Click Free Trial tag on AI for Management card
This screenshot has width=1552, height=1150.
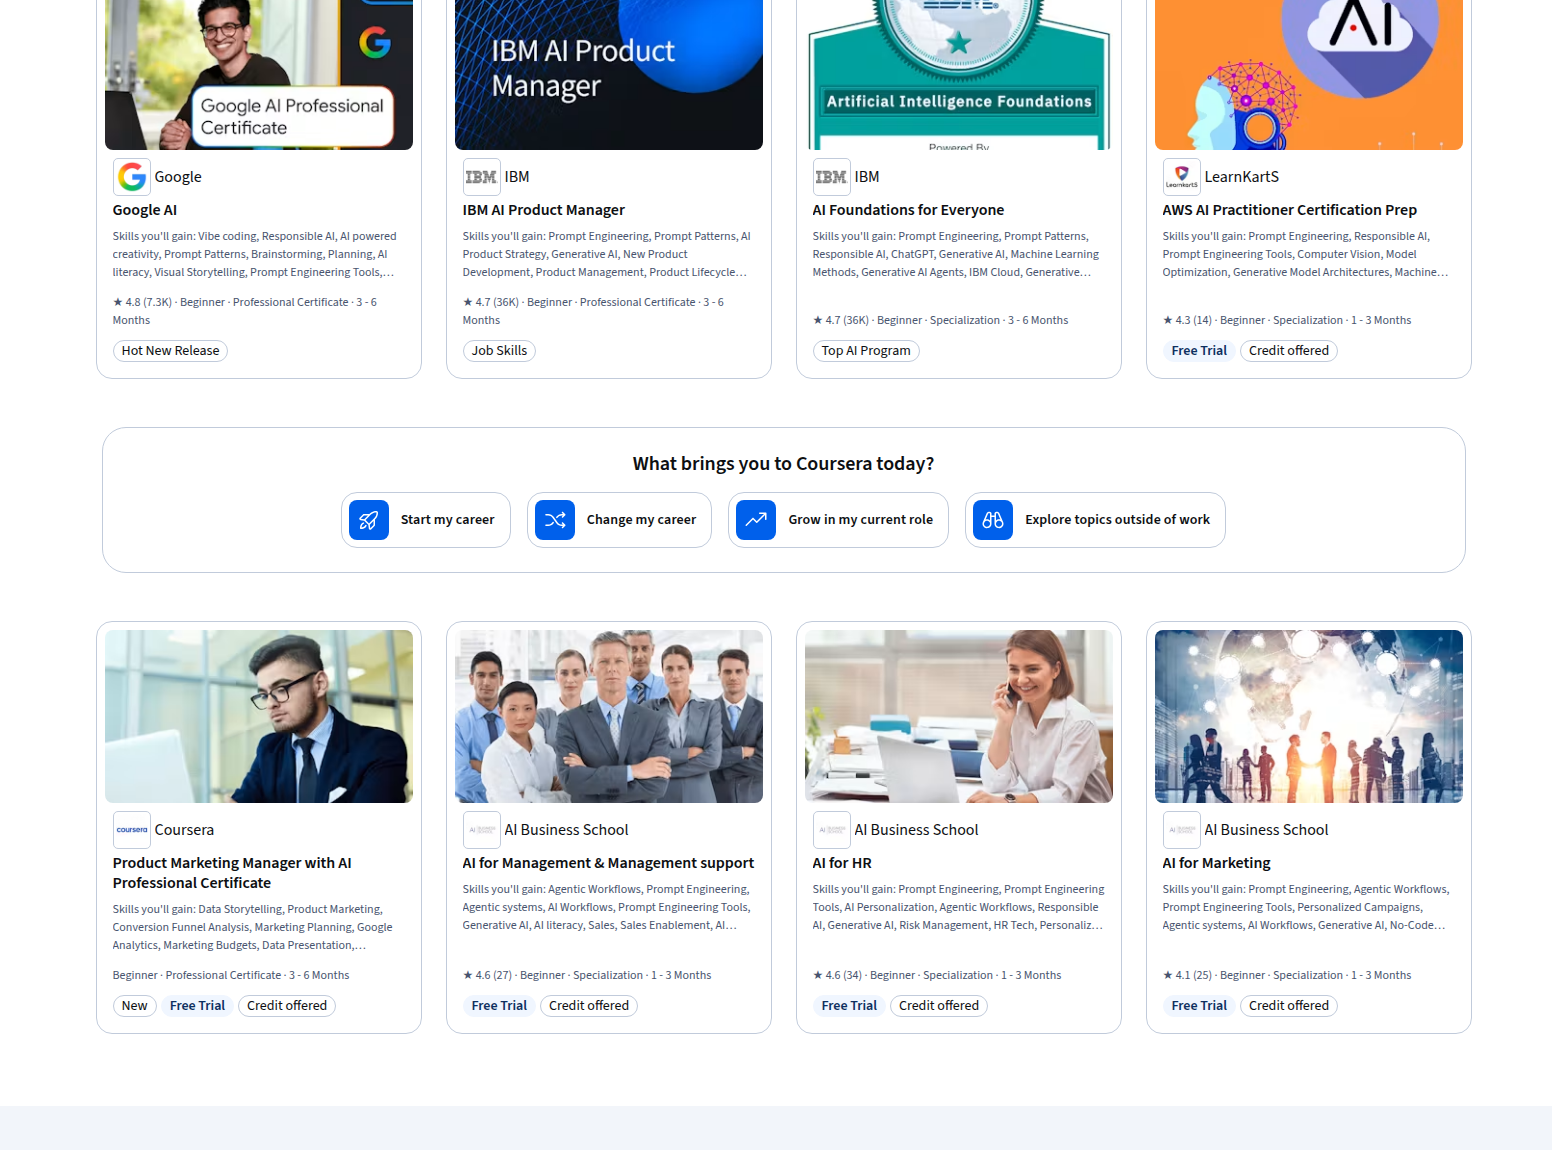(x=499, y=1006)
